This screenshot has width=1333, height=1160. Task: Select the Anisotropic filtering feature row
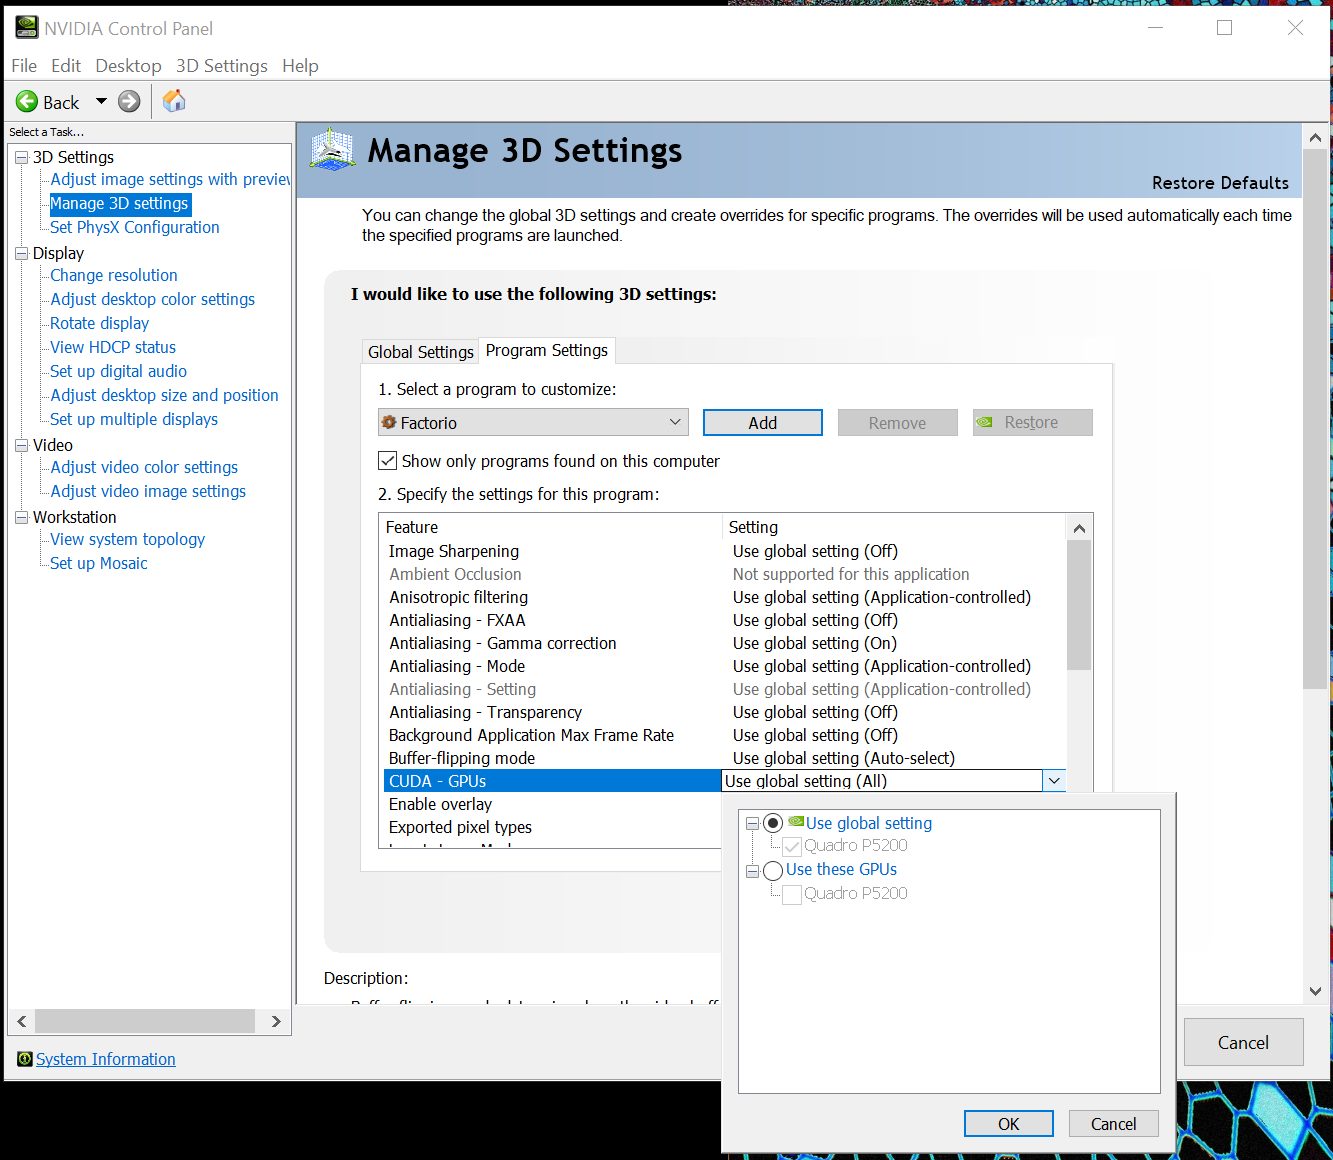click(x=725, y=597)
